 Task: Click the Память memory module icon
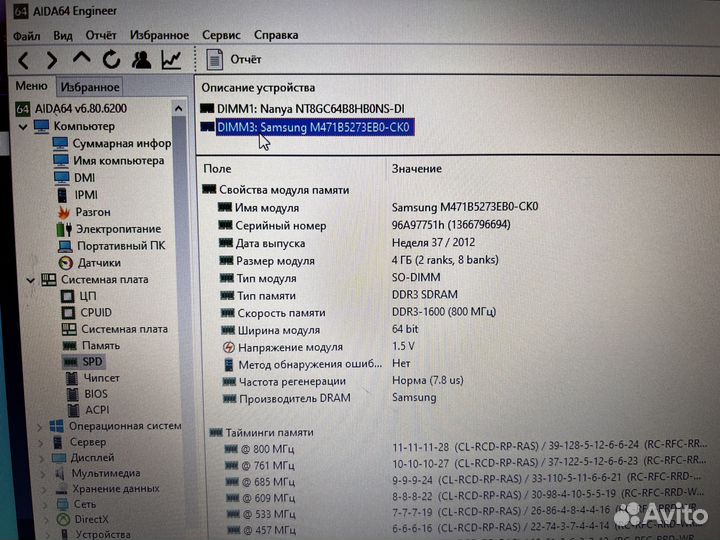click(x=69, y=346)
